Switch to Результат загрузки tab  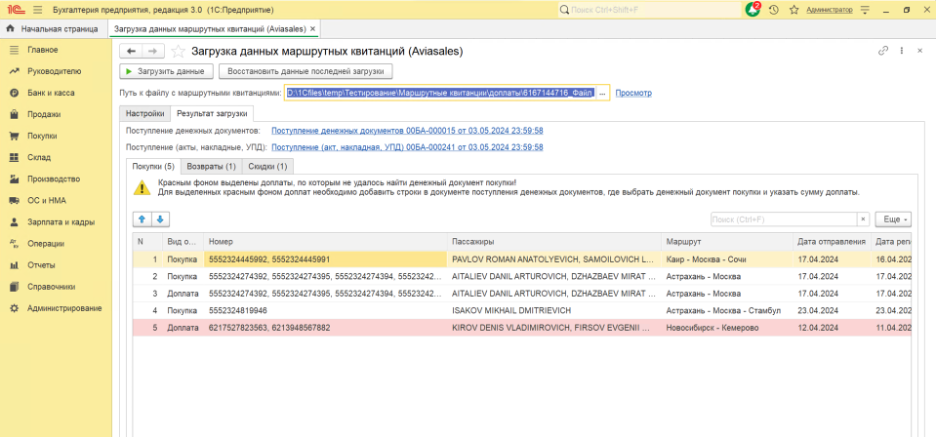click(x=213, y=113)
